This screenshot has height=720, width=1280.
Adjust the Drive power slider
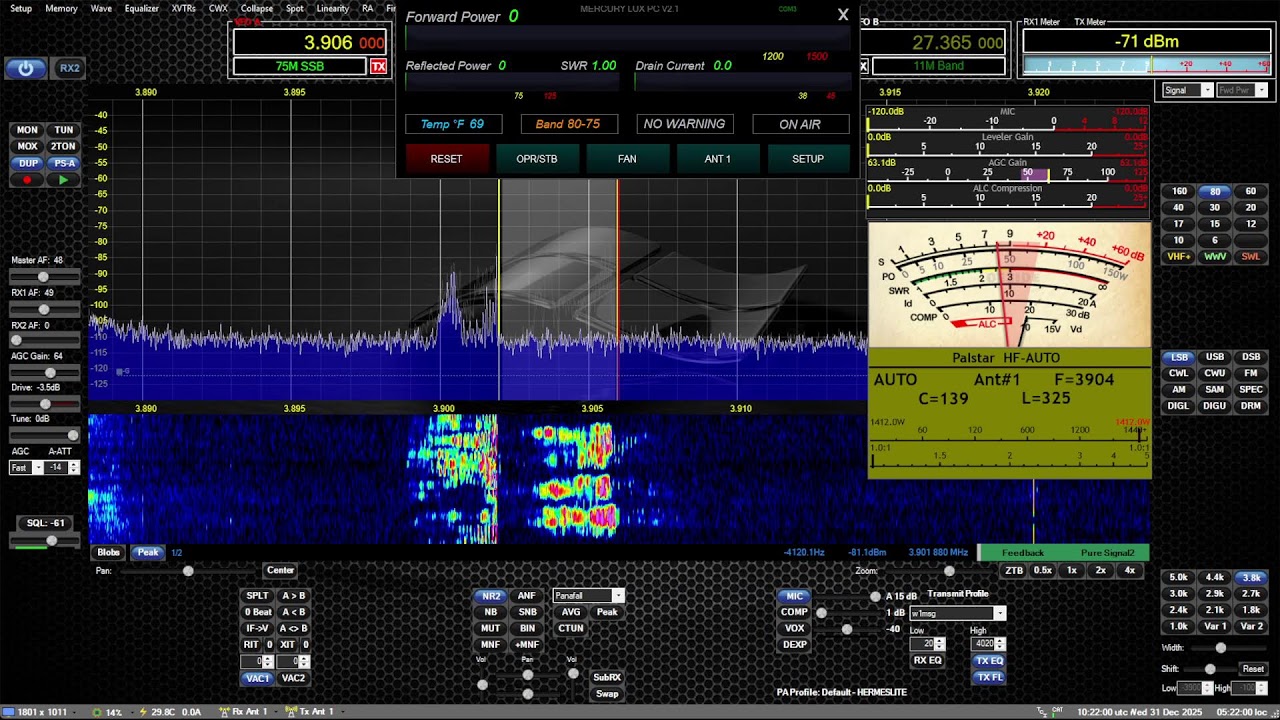click(44, 403)
